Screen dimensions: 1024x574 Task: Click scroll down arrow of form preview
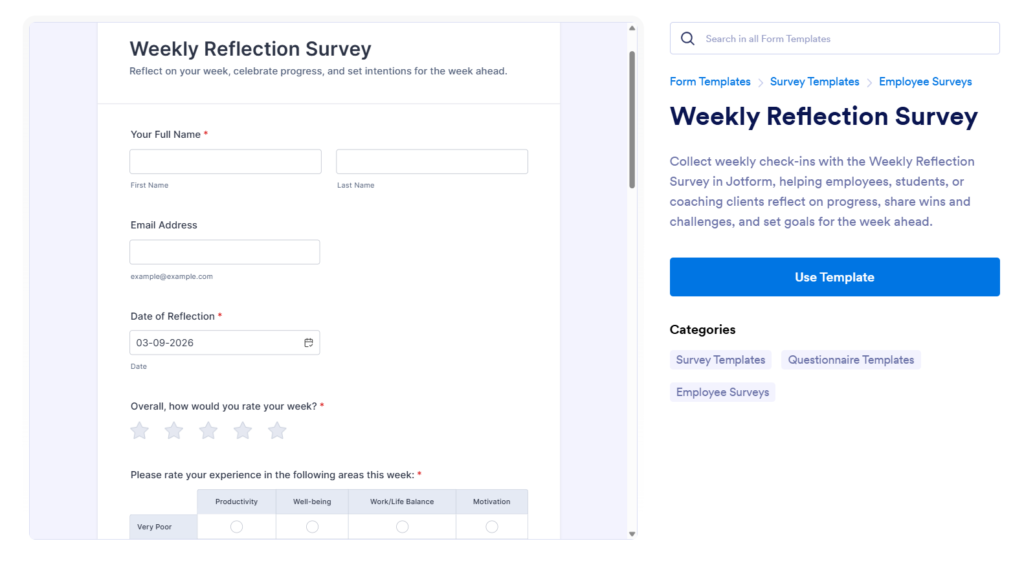point(631,534)
